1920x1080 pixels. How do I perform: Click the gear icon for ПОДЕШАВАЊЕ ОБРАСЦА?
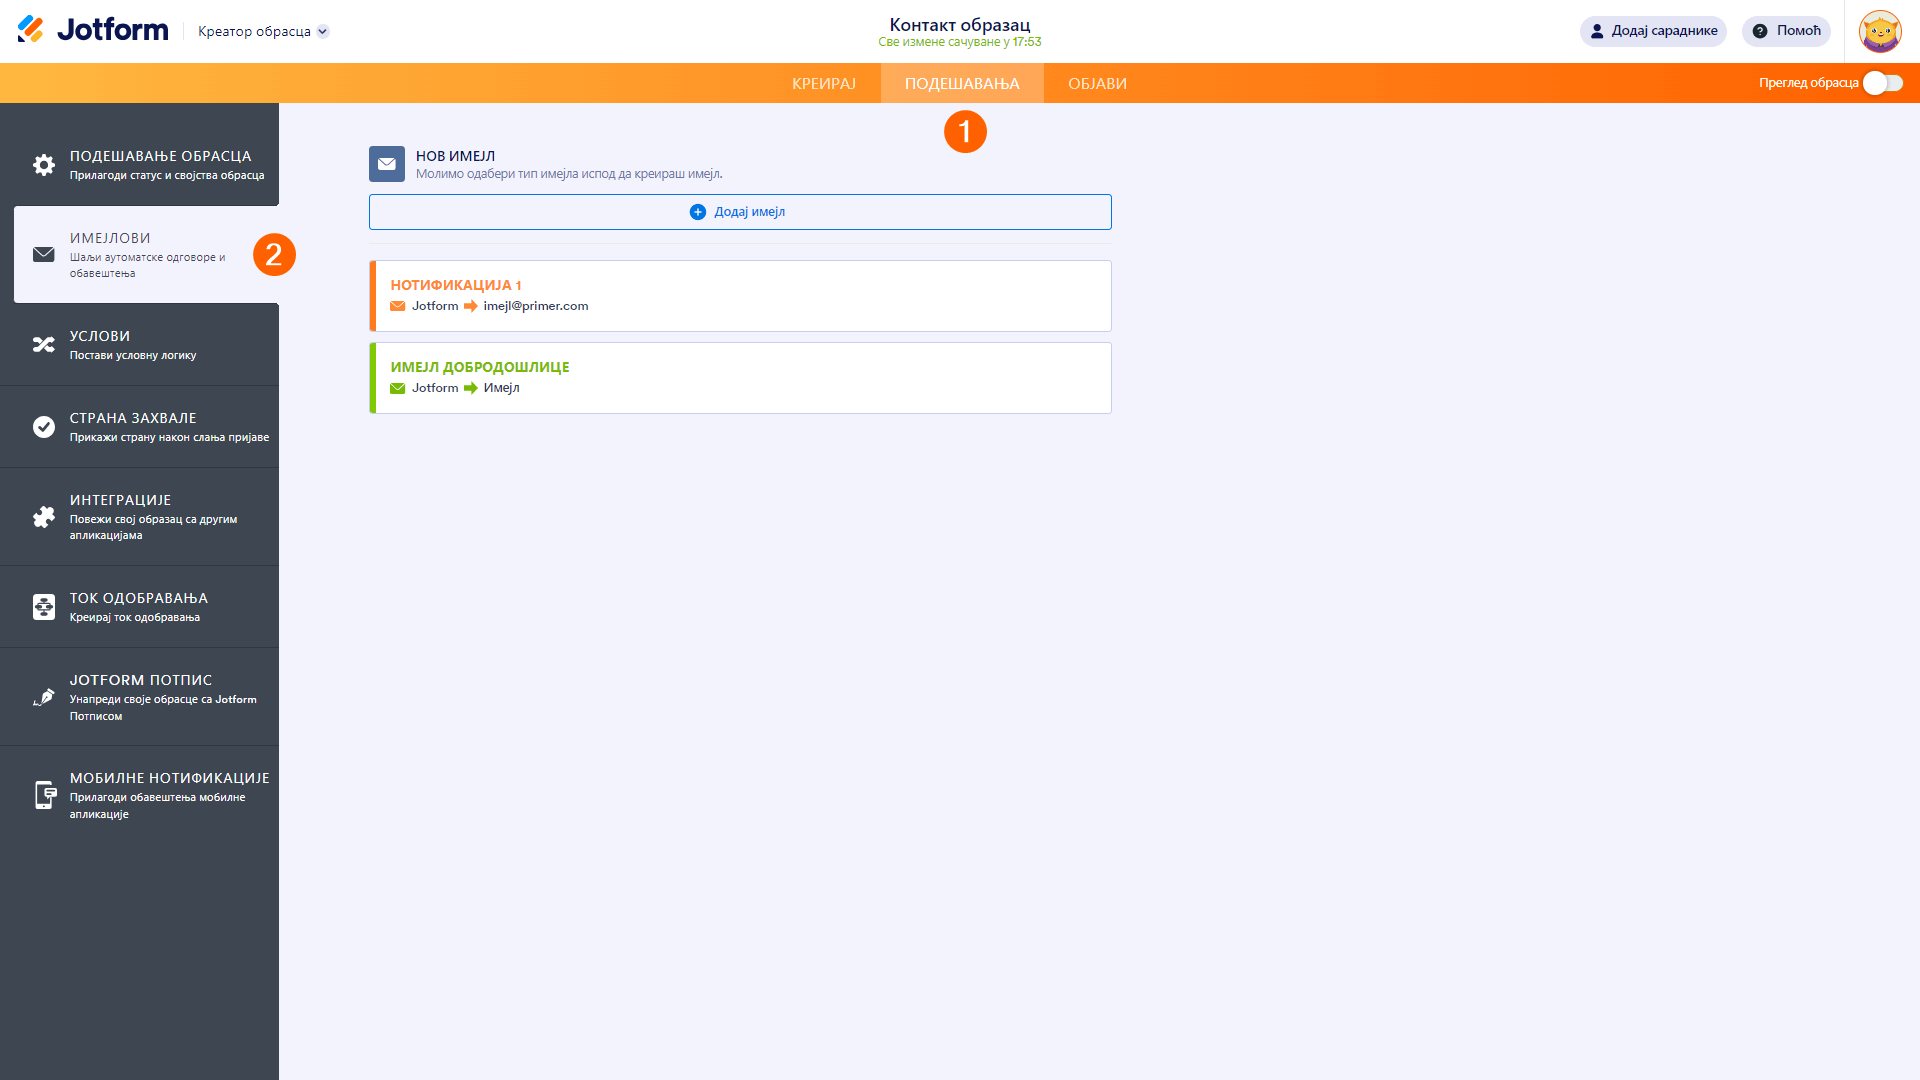pos(44,165)
